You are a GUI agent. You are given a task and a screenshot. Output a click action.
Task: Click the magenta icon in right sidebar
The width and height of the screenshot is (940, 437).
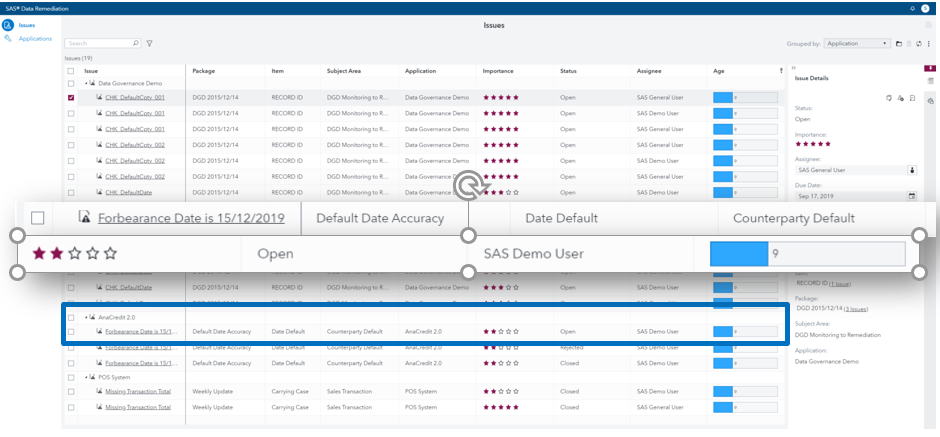click(x=930, y=68)
